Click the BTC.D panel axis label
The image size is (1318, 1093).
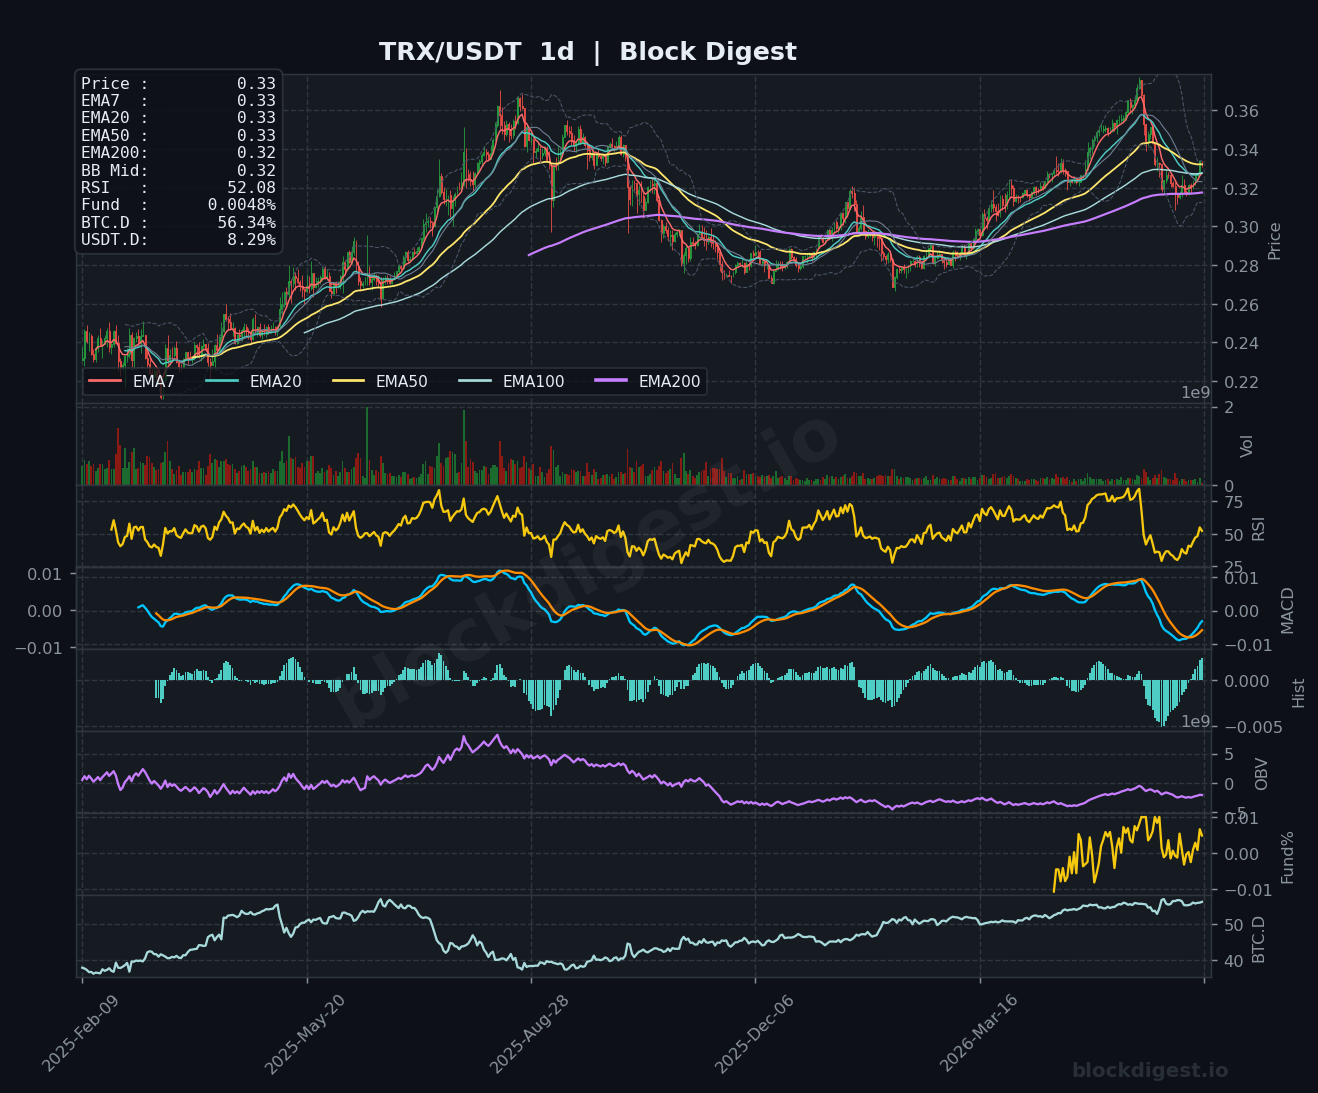coord(1258,939)
